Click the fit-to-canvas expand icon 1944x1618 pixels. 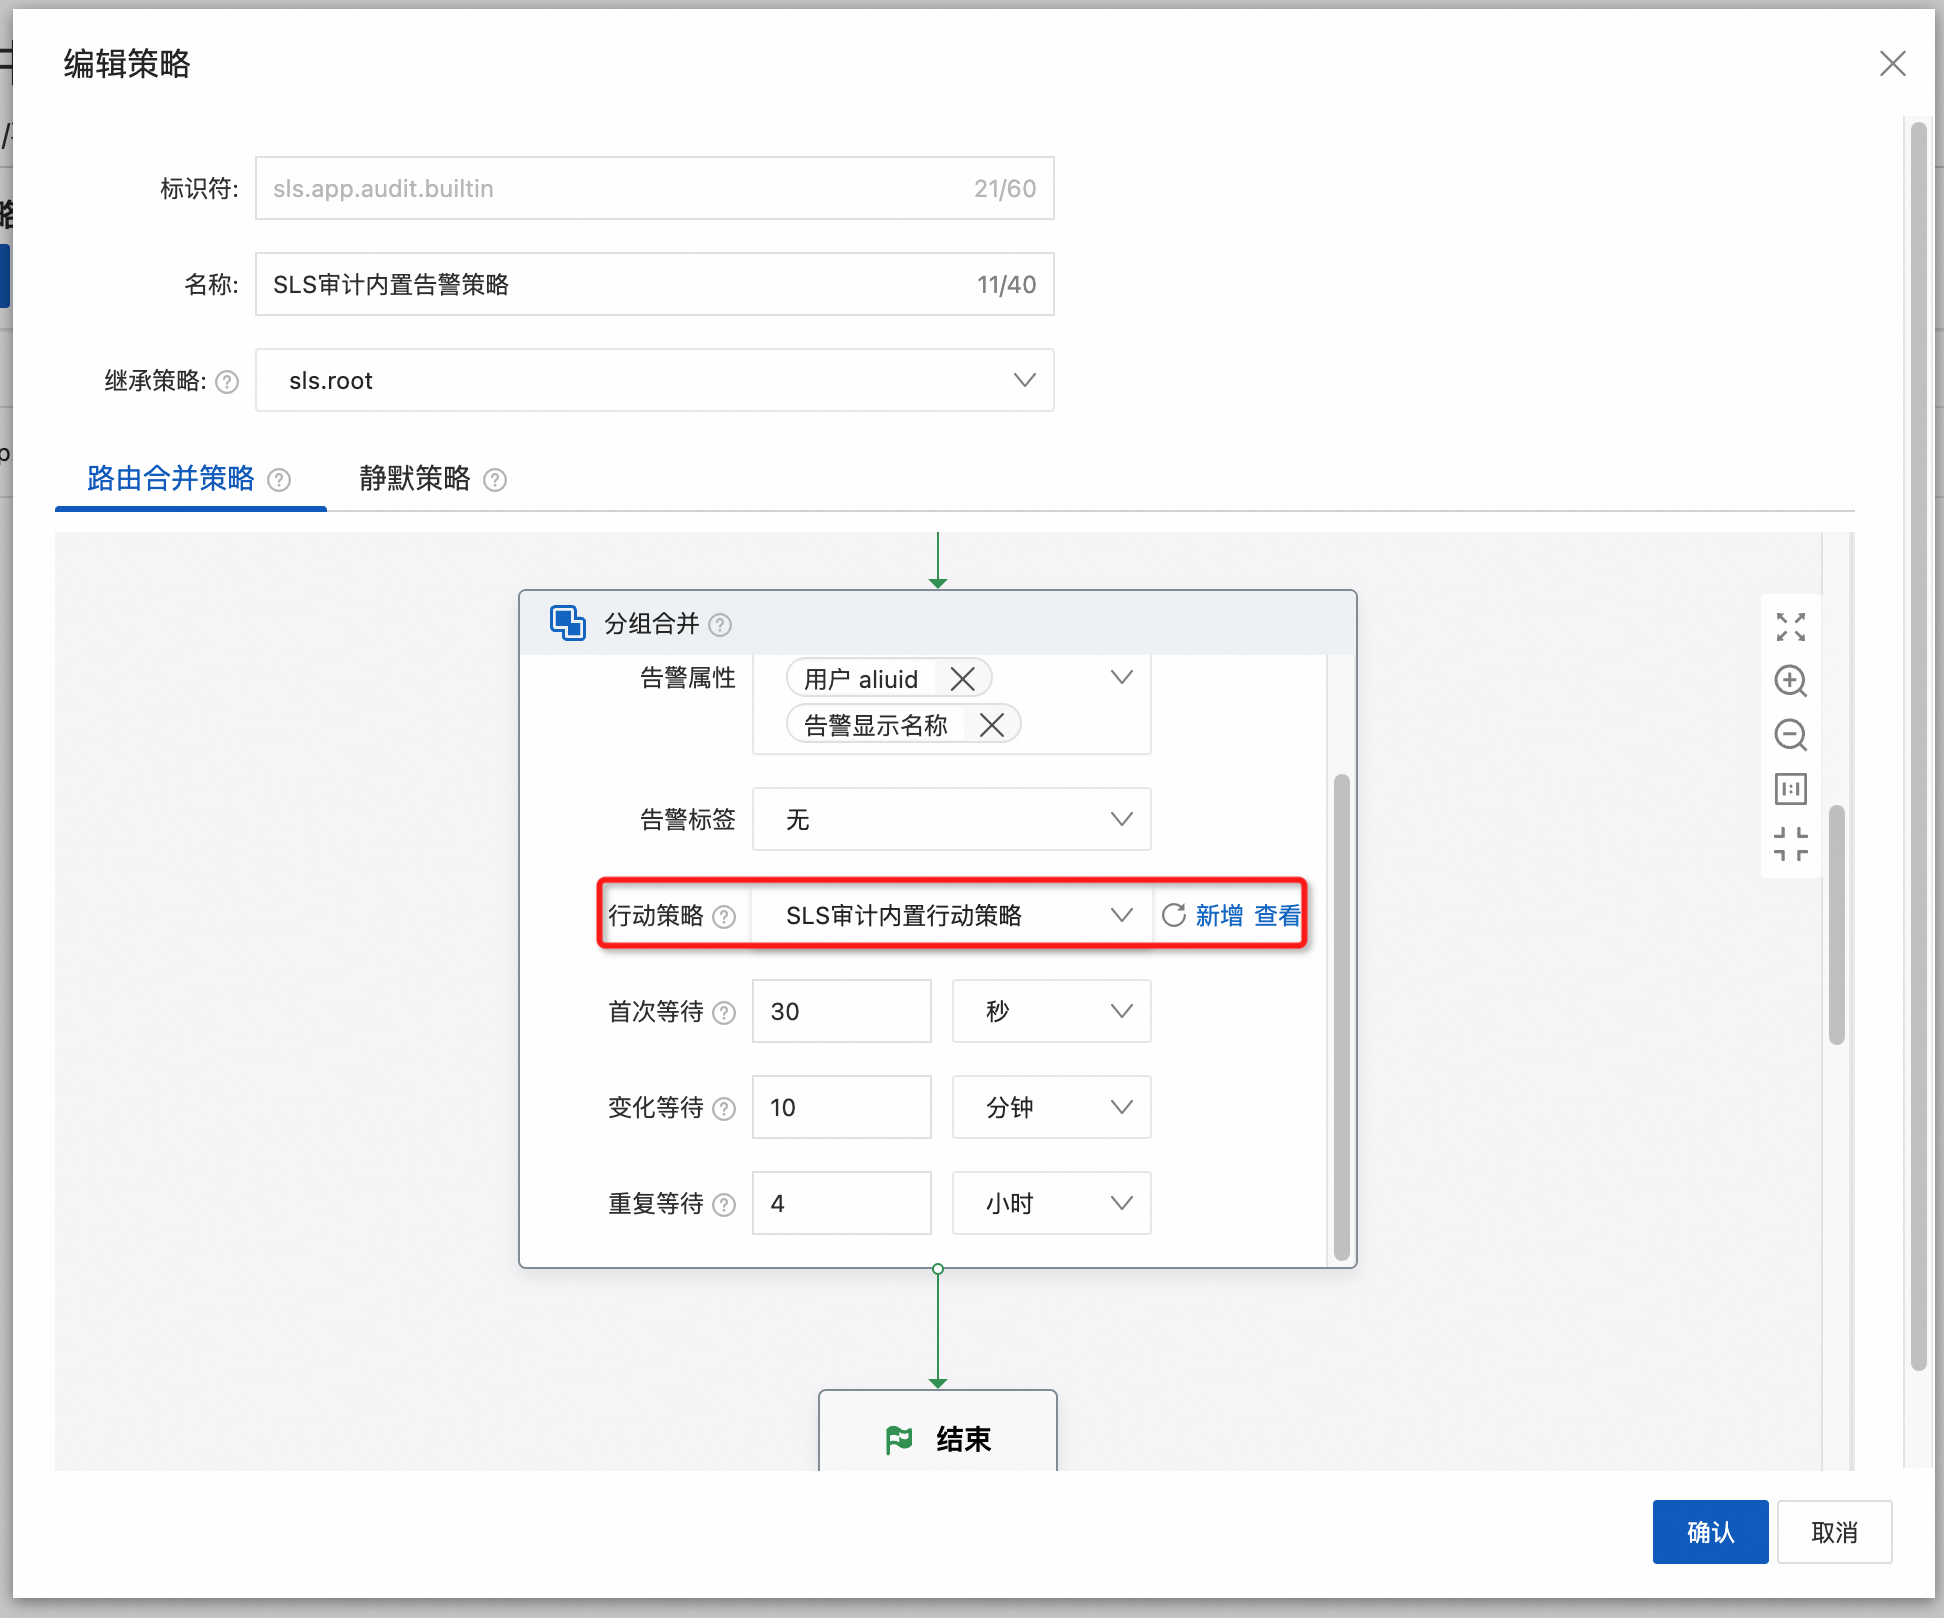click(x=1791, y=627)
